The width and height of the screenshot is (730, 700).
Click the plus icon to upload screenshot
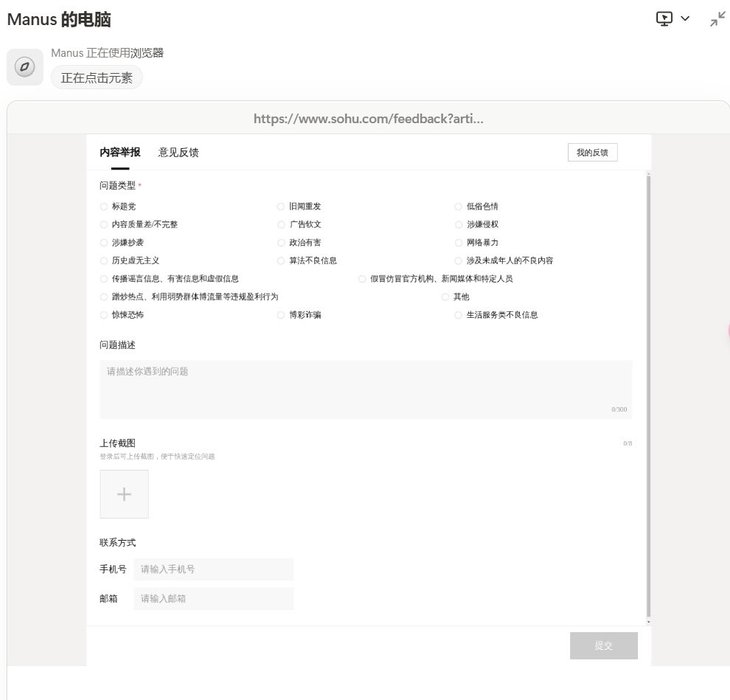tap(124, 494)
